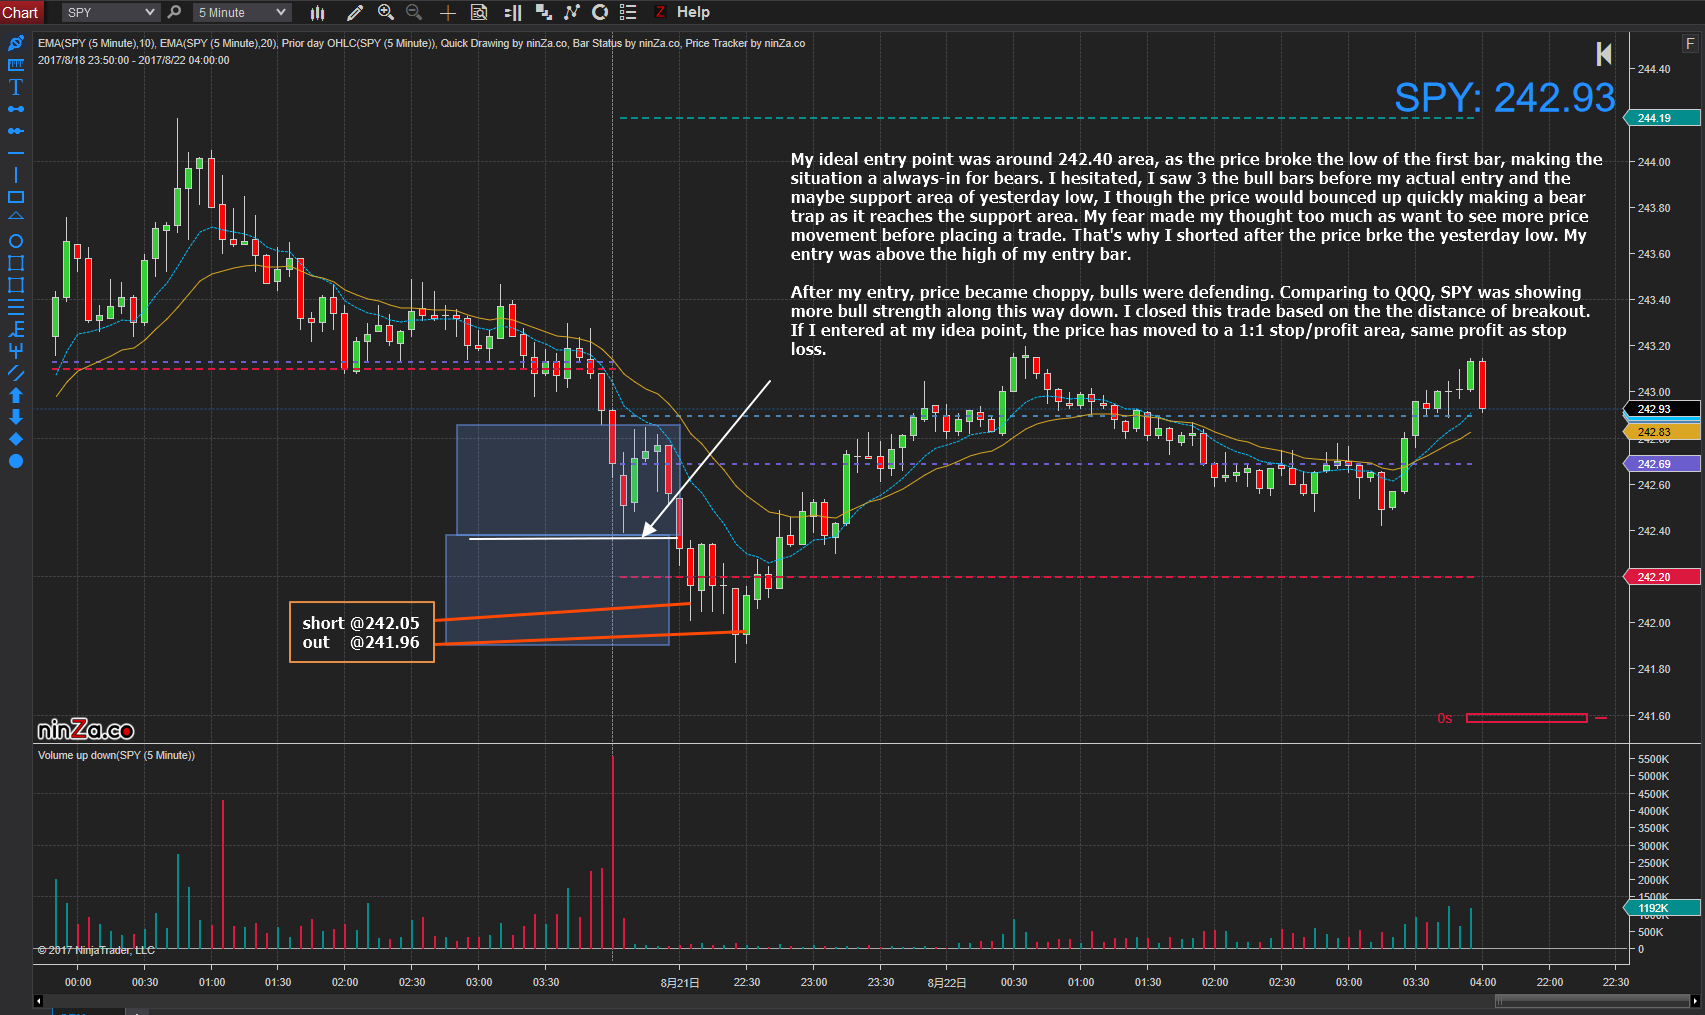Select the Vertical Line tool in sidebar
Screen dimensions: 1705x1015
15,175
